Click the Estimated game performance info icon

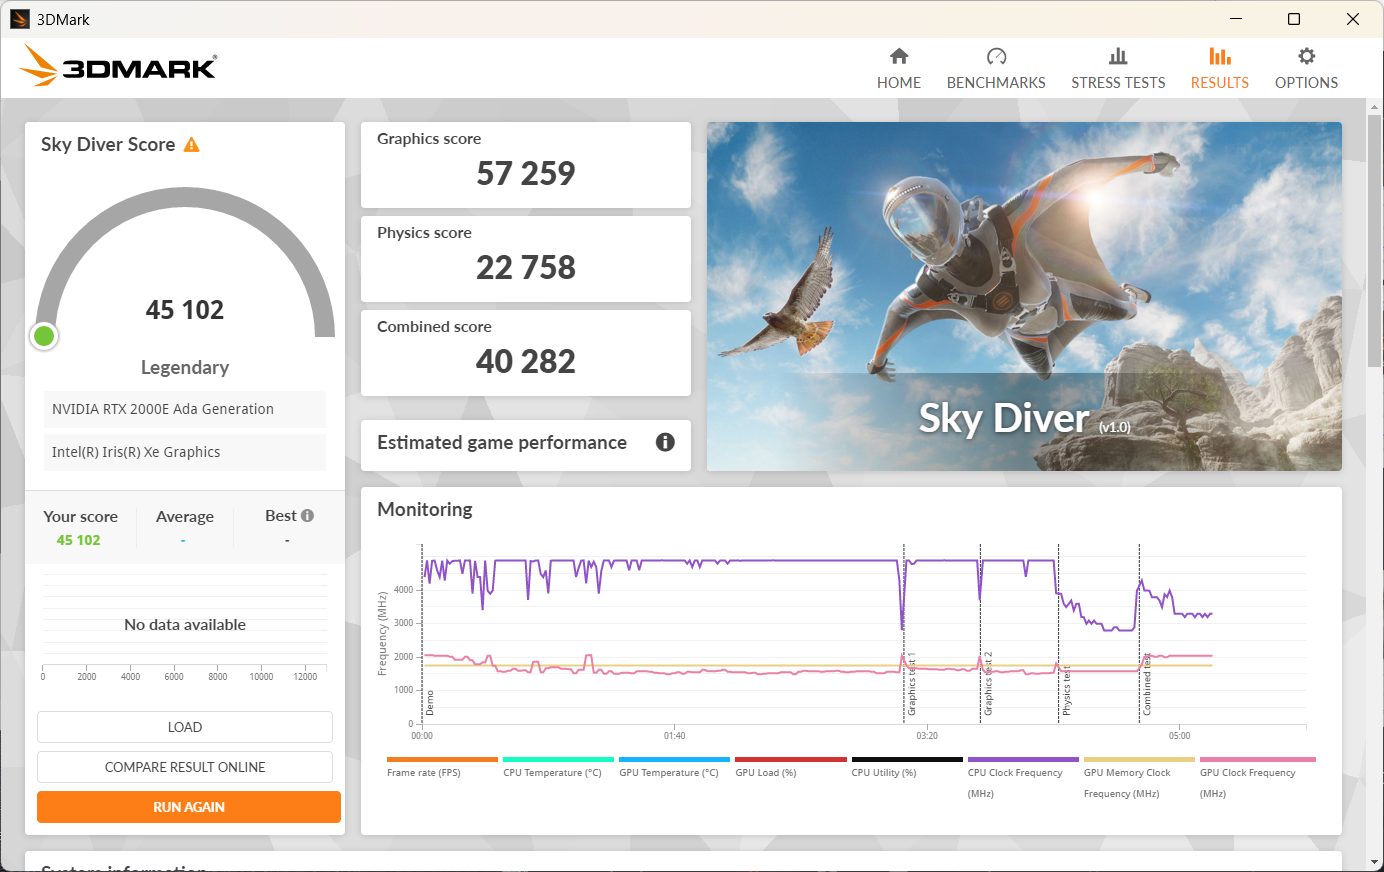[x=665, y=442]
